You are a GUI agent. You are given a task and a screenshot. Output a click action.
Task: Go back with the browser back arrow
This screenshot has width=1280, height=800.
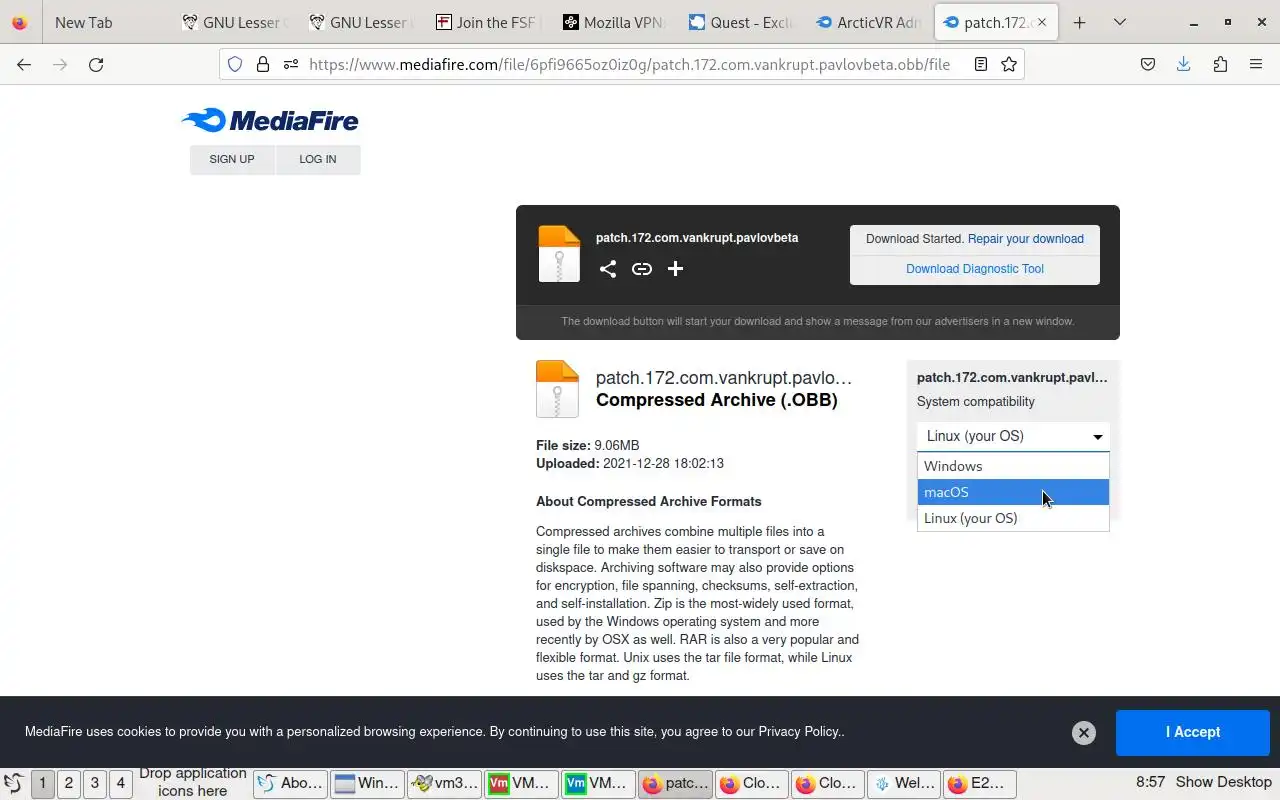click(24, 64)
